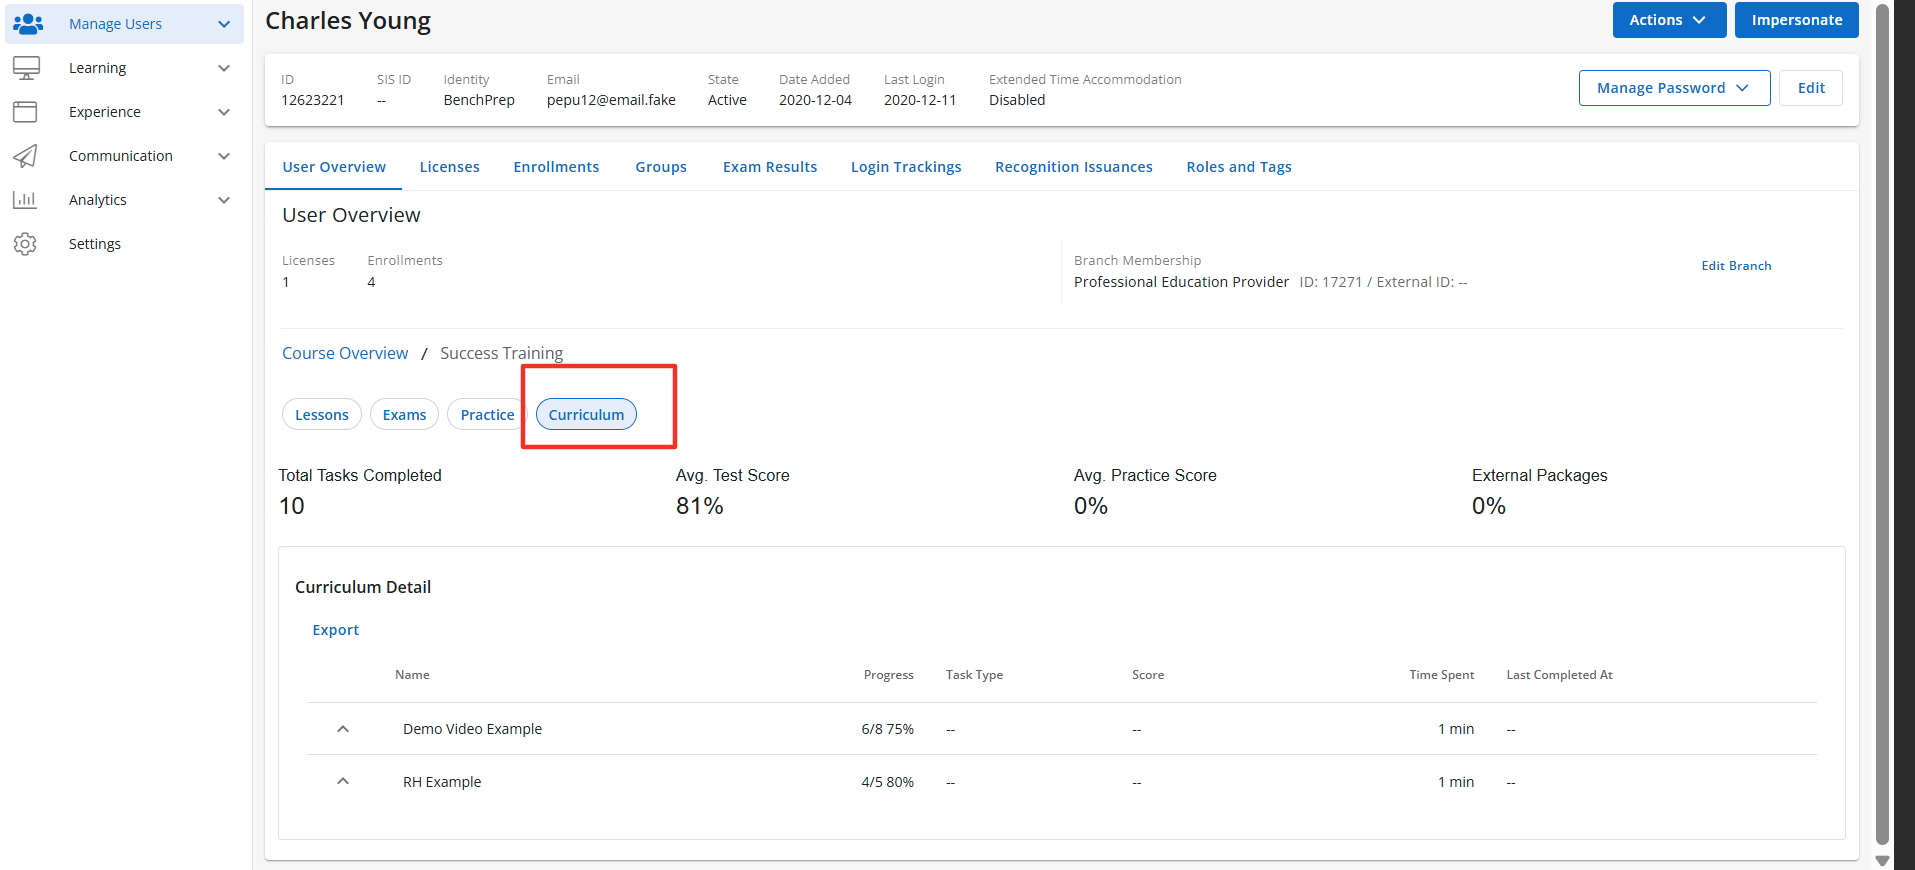1915x870 pixels.
Task: Click the Settings gear icon
Action: click(x=26, y=244)
